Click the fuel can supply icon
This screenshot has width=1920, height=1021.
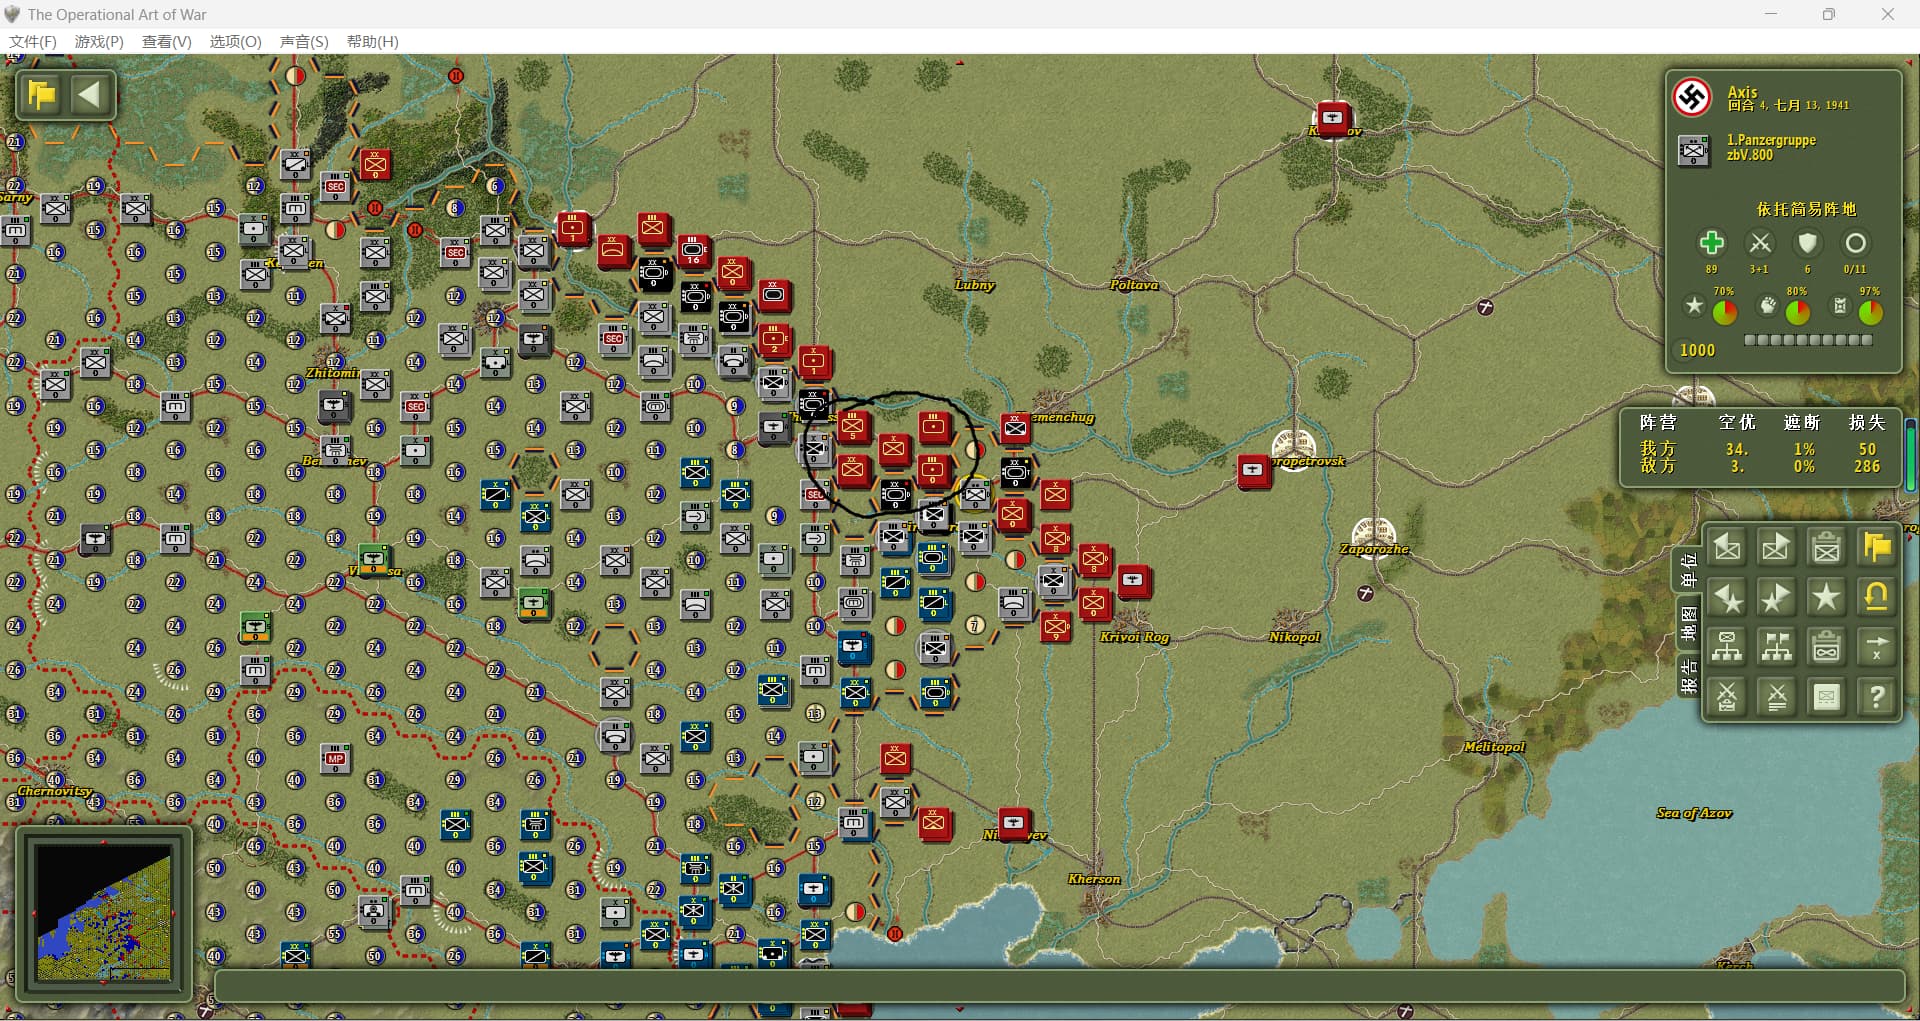point(1840,305)
